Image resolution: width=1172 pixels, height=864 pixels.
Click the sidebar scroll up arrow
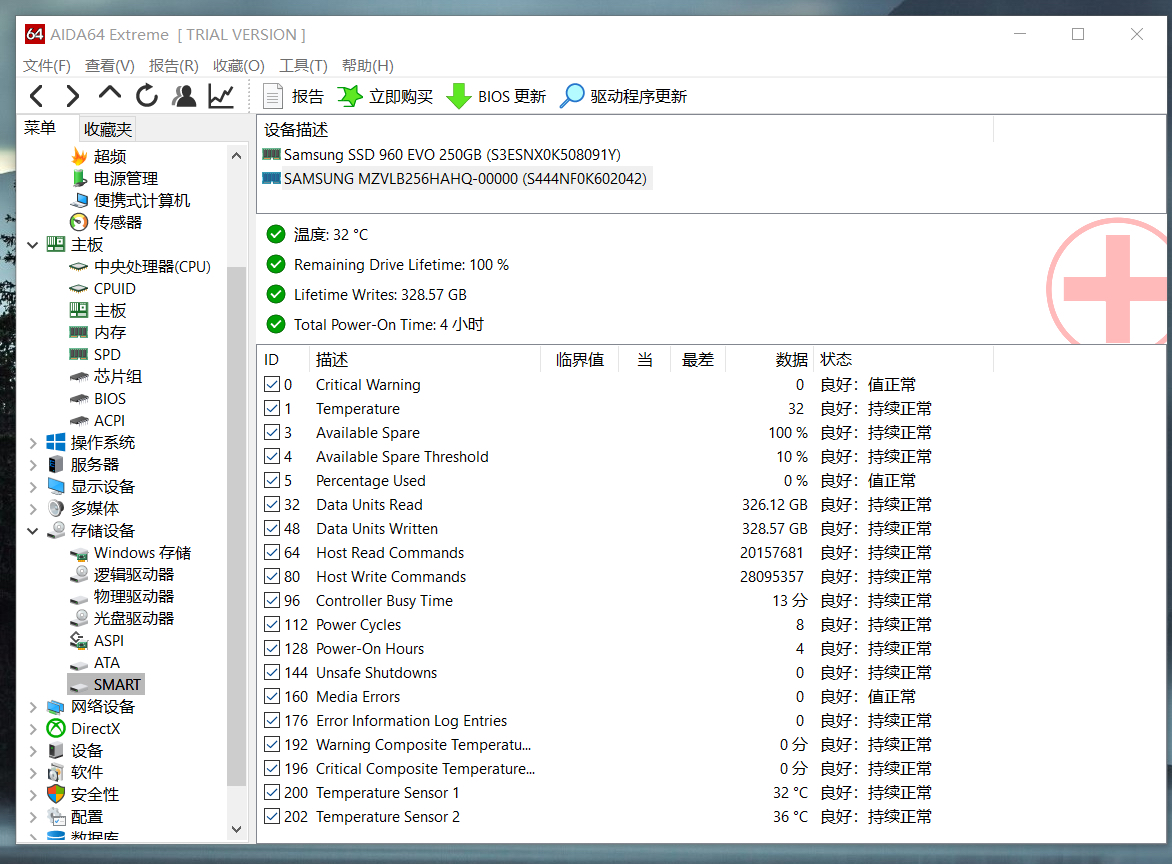(x=236, y=155)
